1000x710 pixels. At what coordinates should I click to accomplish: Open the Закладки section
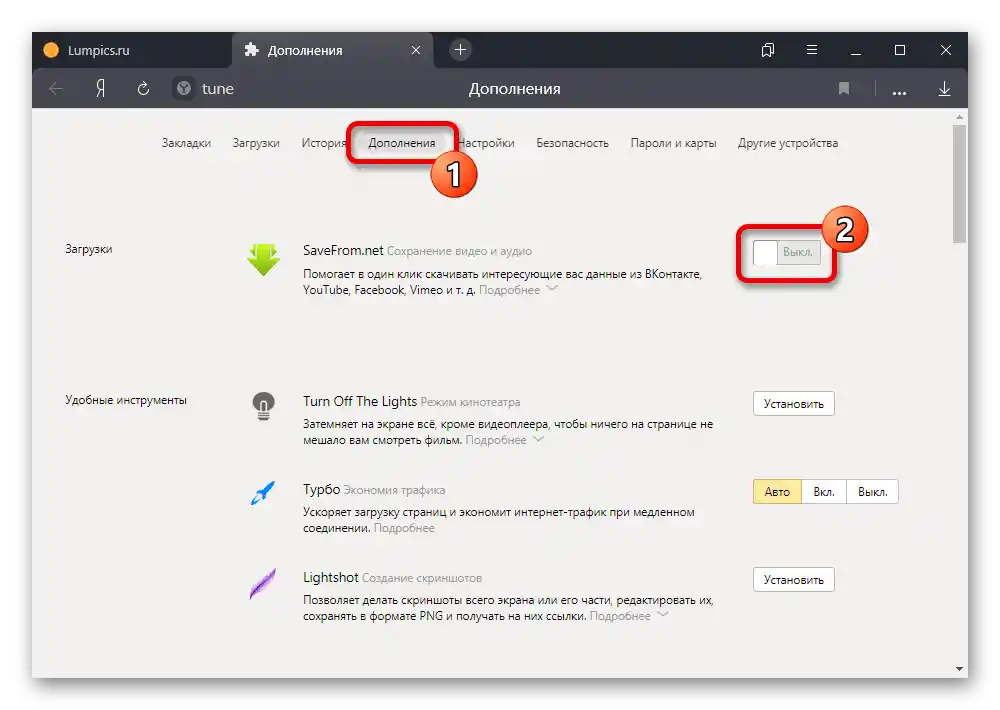click(x=186, y=143)
